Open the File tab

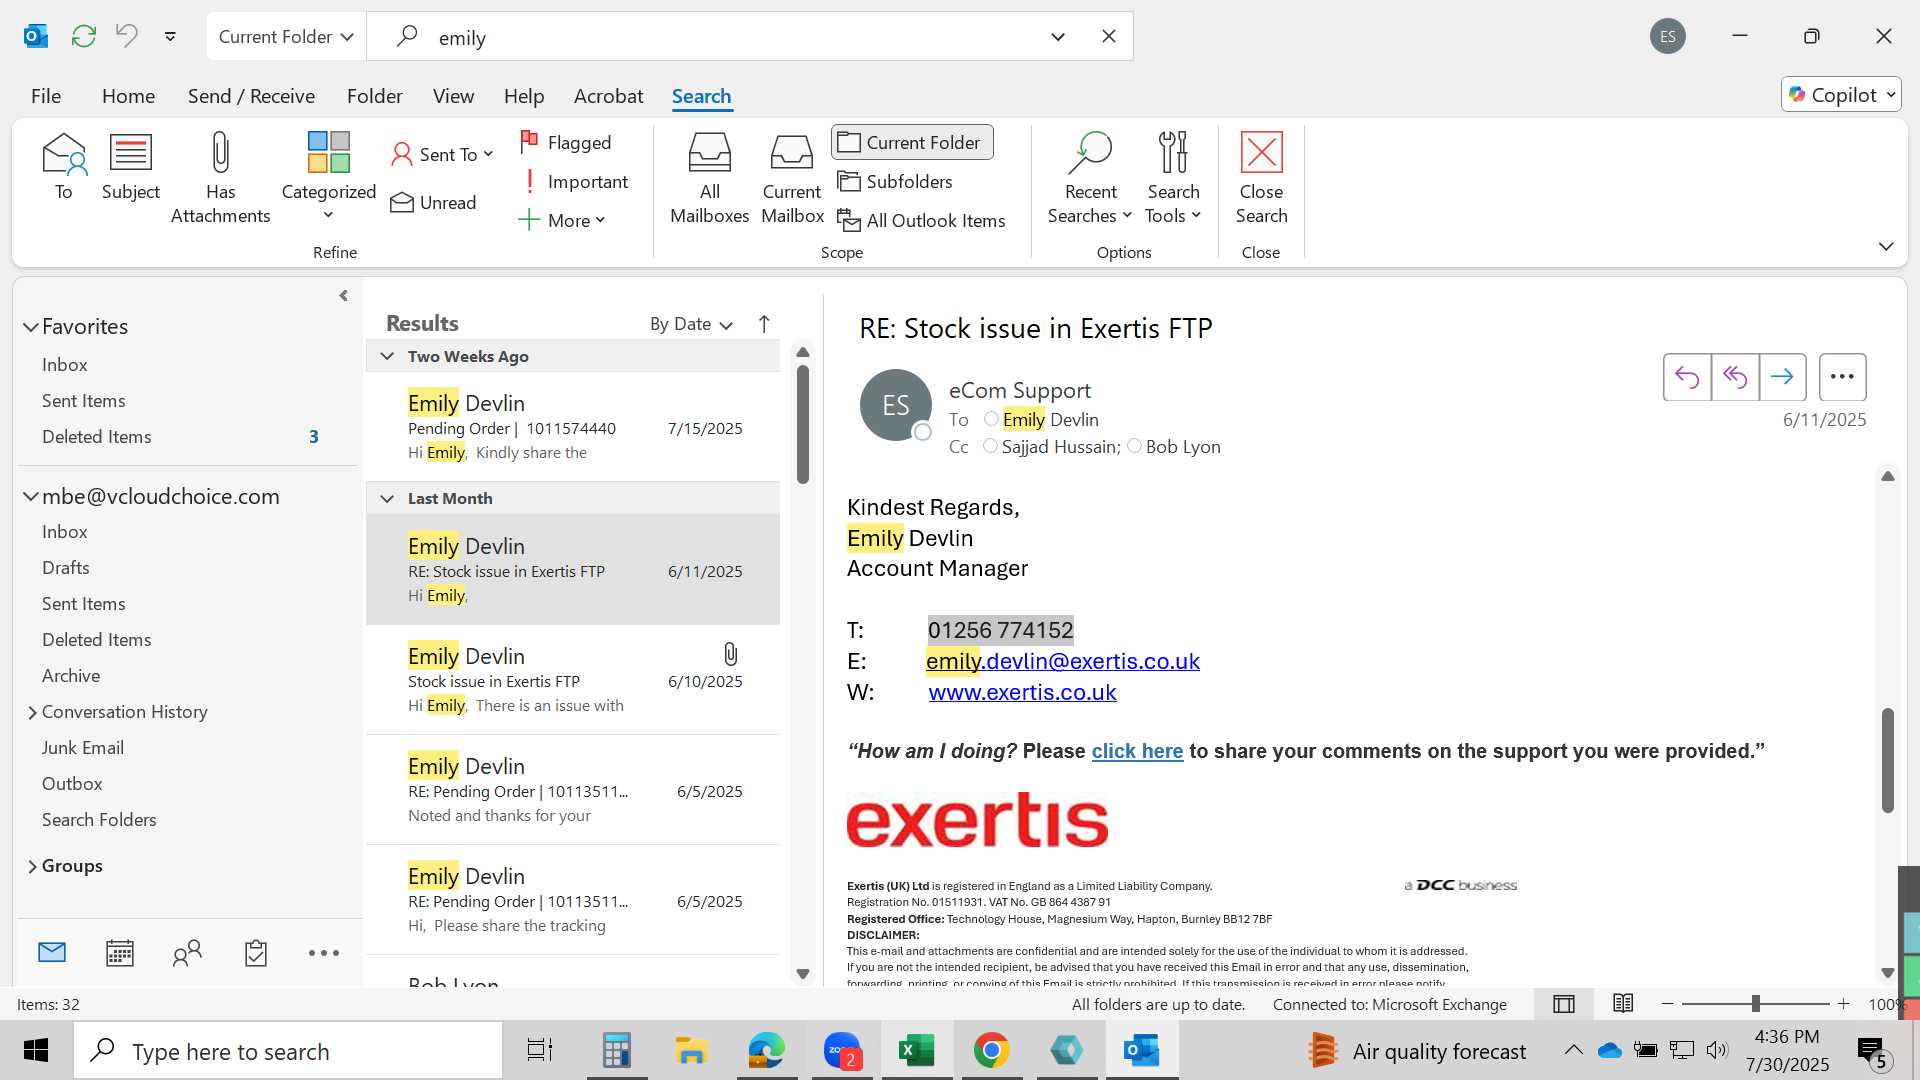tap(46, 96)
